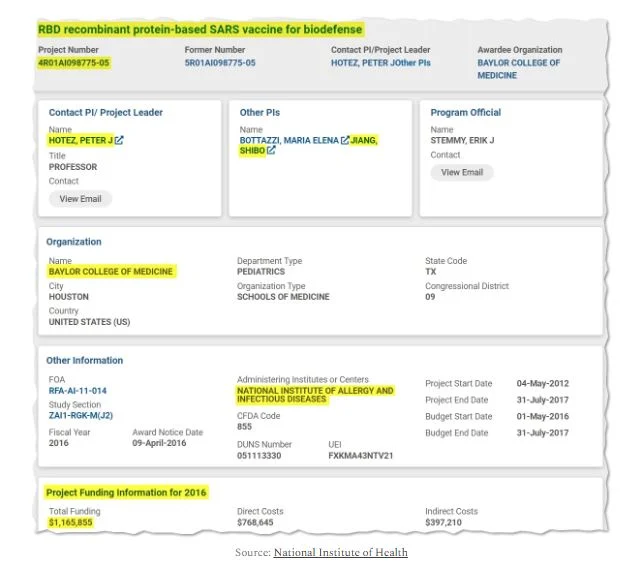Click View Email under Program Official
Viewport: 637px width, 578px height.
click(462, 173)
